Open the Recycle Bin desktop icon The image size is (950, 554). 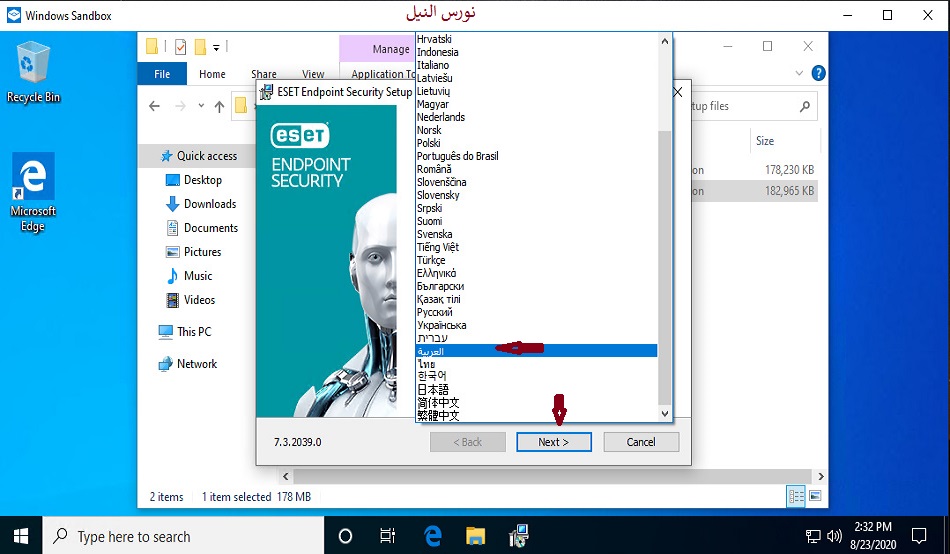[x=32, y=70]
